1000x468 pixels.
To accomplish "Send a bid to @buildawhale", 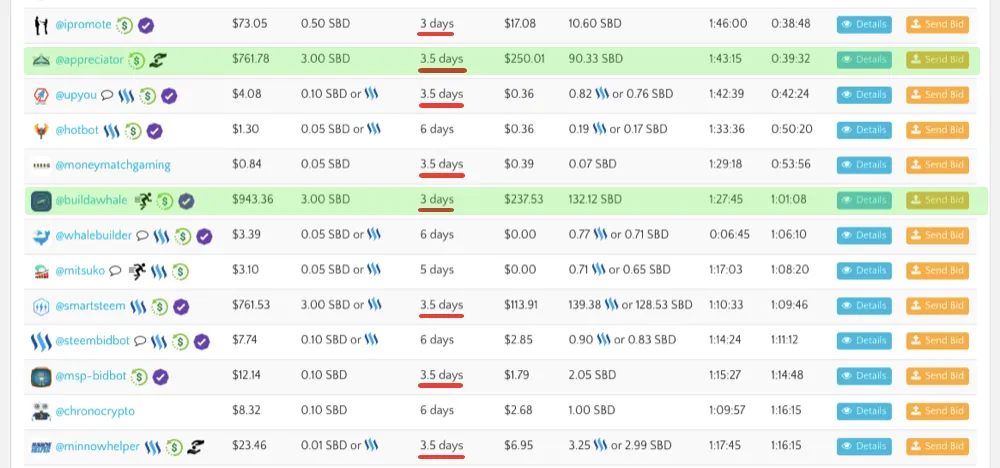I will (x=938, y=200).
